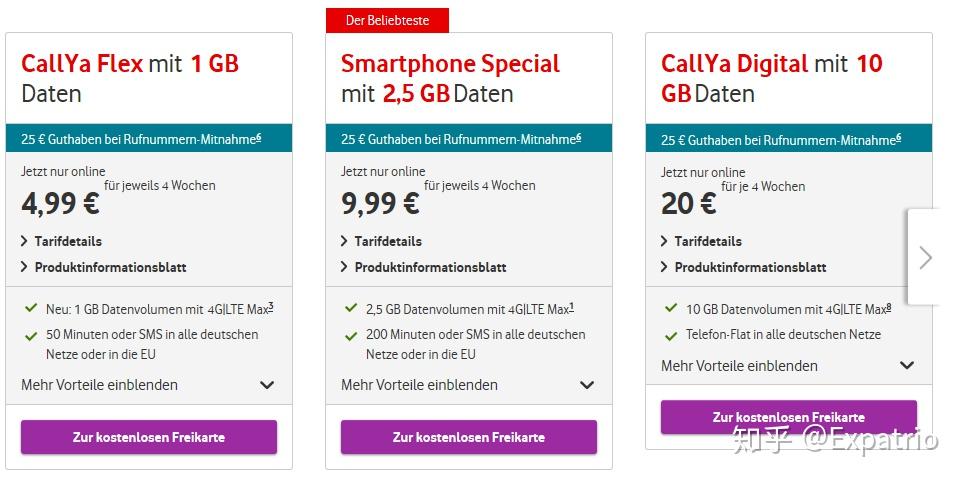Show Mehr Vorteile einblenden chevron in Smartphone Special
Screen dimensions: 964x483
(x=587, y=385)
